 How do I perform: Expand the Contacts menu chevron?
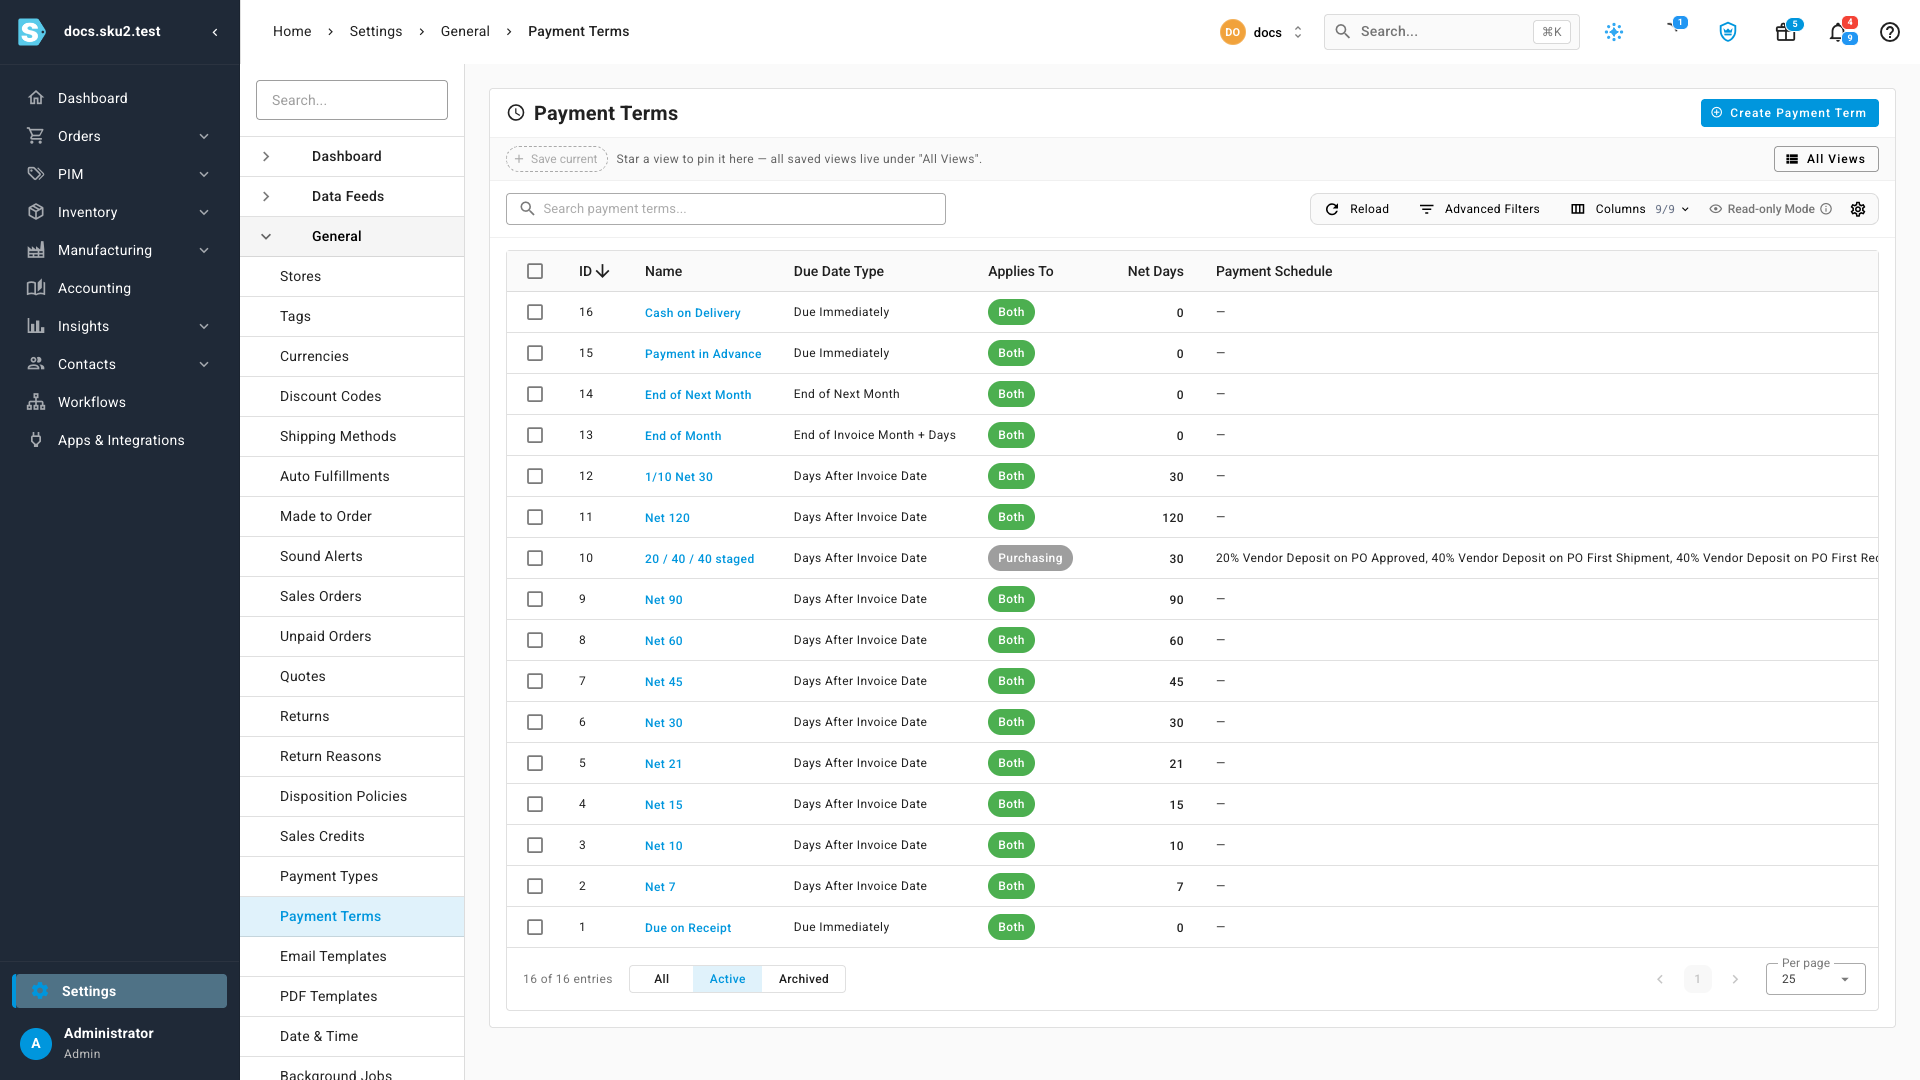pyautogui.click(x=204, y=364)
